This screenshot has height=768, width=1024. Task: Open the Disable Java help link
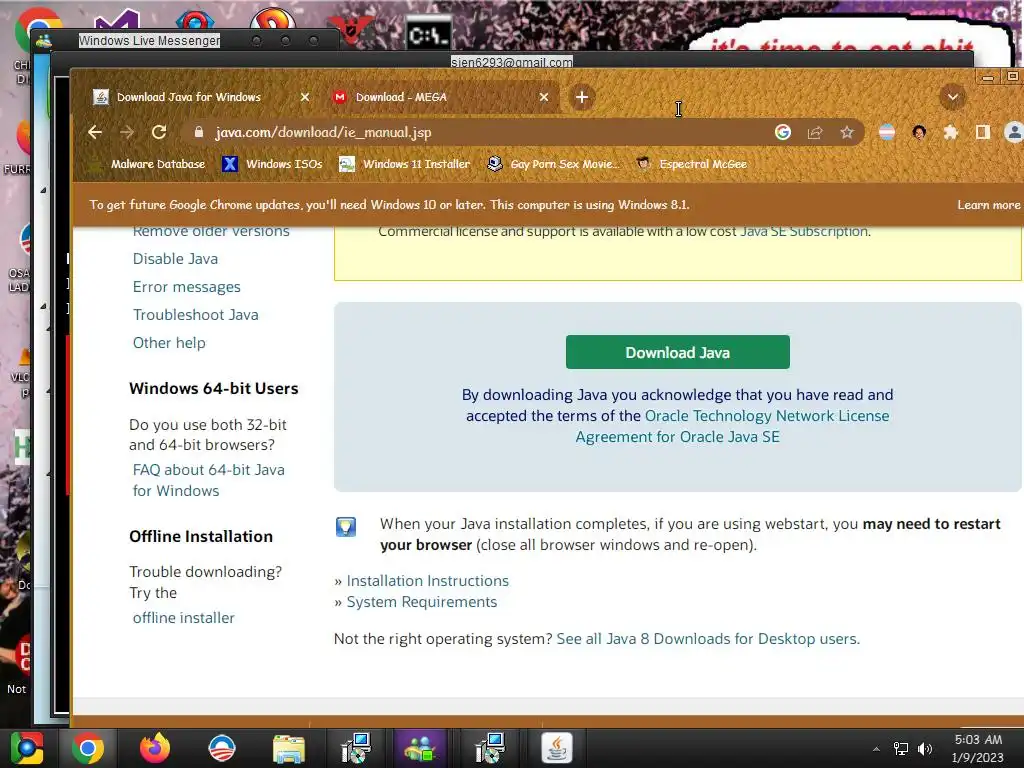(x=175, y=259)
